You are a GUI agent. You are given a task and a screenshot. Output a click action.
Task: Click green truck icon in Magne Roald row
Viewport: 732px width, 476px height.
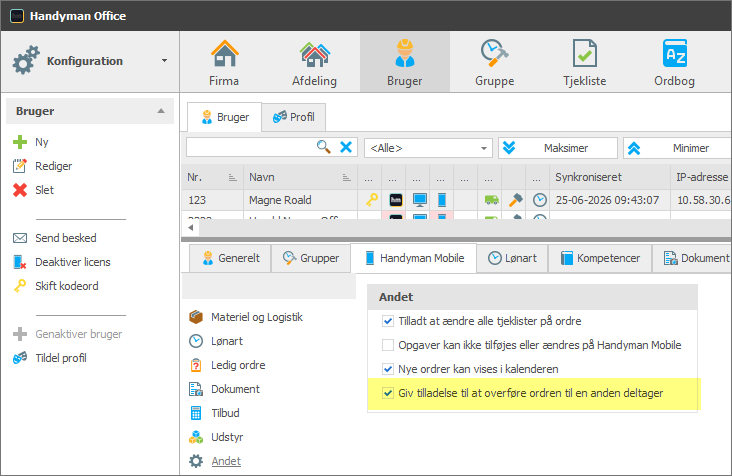pyautogui.click(x=492, y=200)
